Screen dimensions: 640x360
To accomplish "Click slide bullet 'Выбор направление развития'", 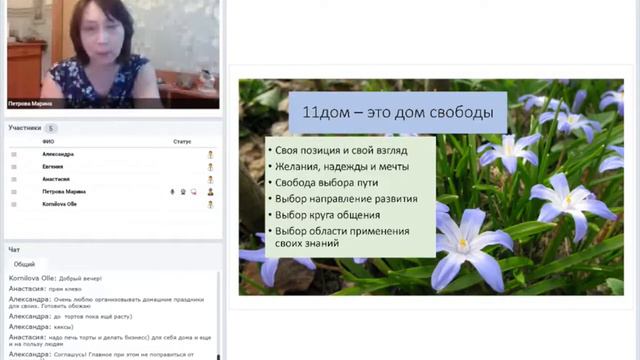I will (x=346, y=199).
